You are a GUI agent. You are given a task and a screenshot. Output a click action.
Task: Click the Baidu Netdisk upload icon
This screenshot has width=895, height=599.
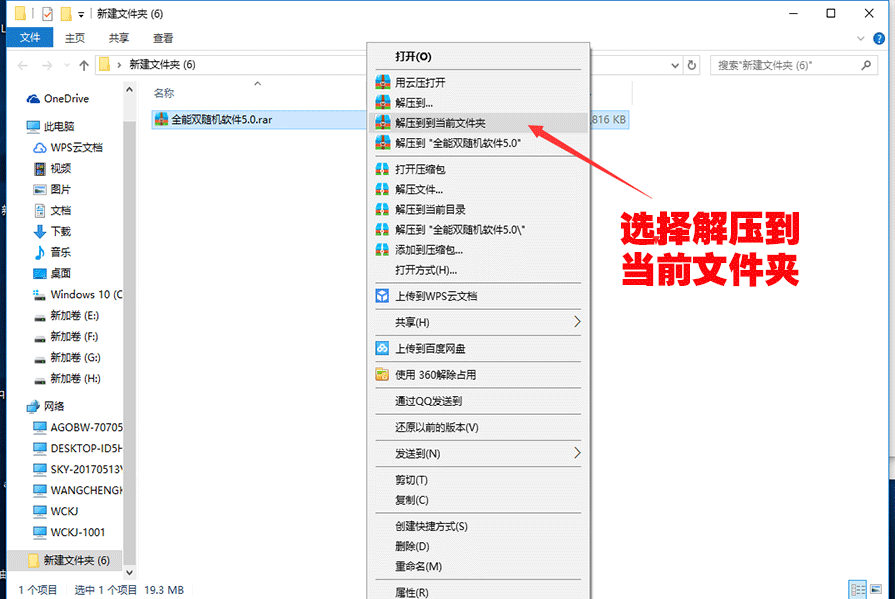pyautogui.click(x=382, y=349)
